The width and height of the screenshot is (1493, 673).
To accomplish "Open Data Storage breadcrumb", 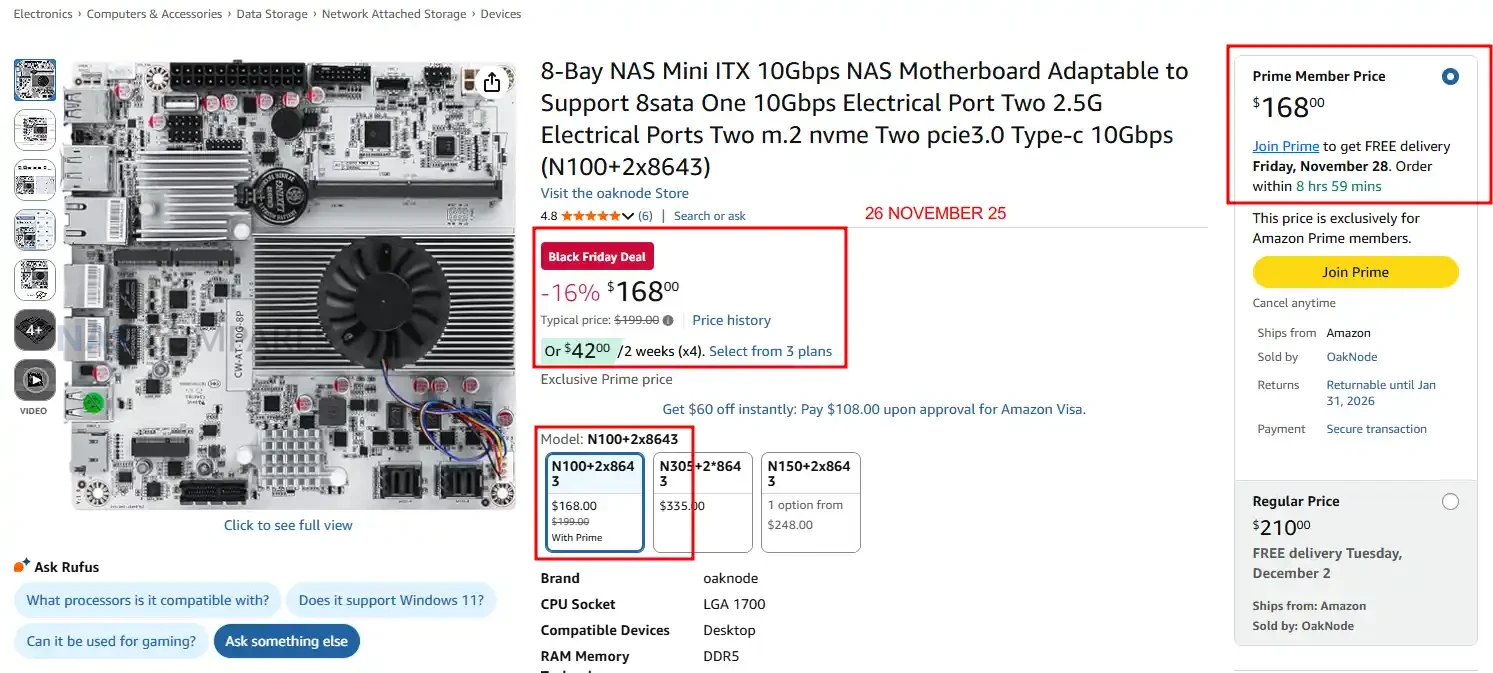I will pos(272,14).
